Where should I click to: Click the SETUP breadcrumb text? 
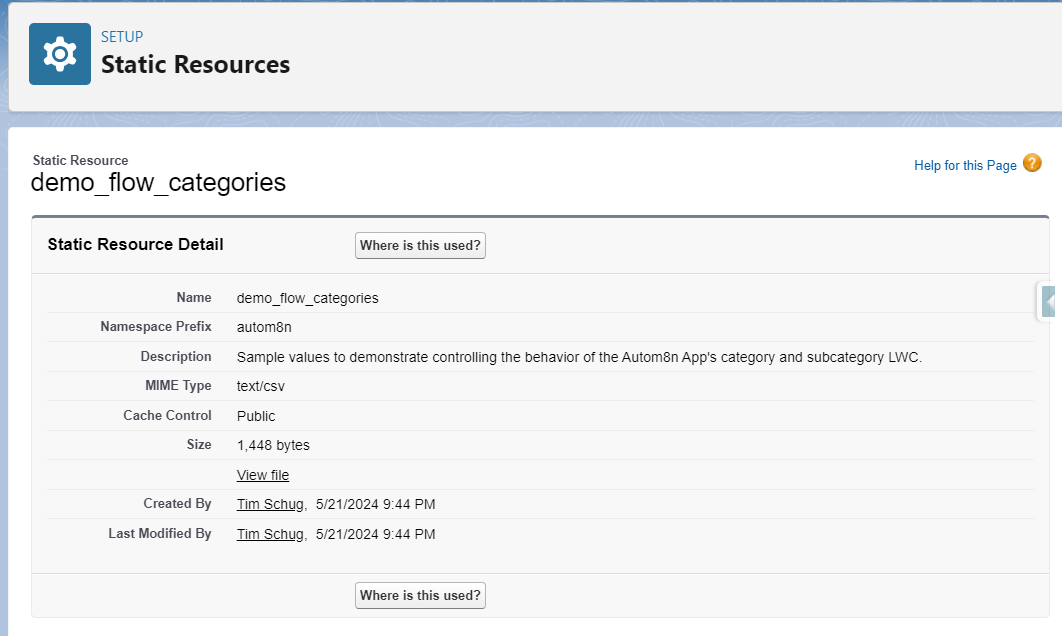[x=122, y=37]
